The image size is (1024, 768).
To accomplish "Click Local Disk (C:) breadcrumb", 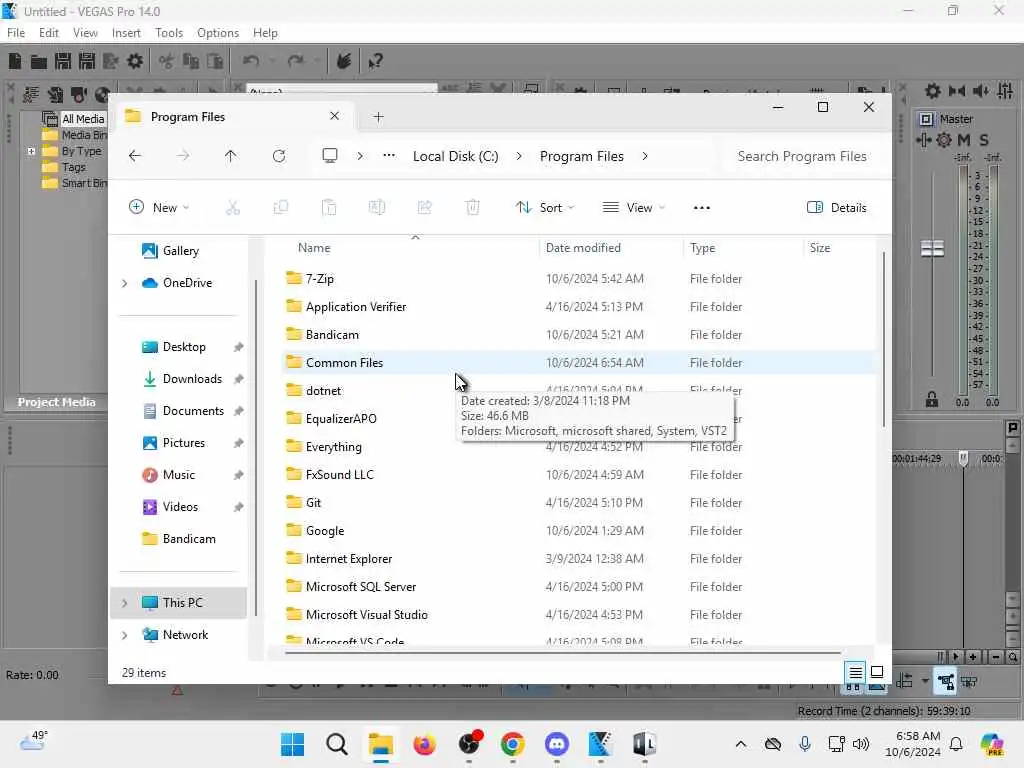I will click(455, 156).
